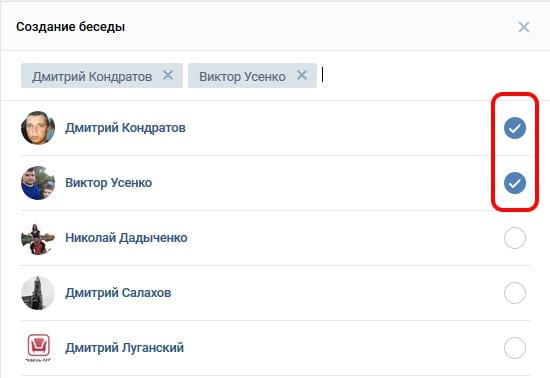
Task: Remove Виктор Усенко chip from recipients
Action: pyautogui.click(x=302, y=75)
